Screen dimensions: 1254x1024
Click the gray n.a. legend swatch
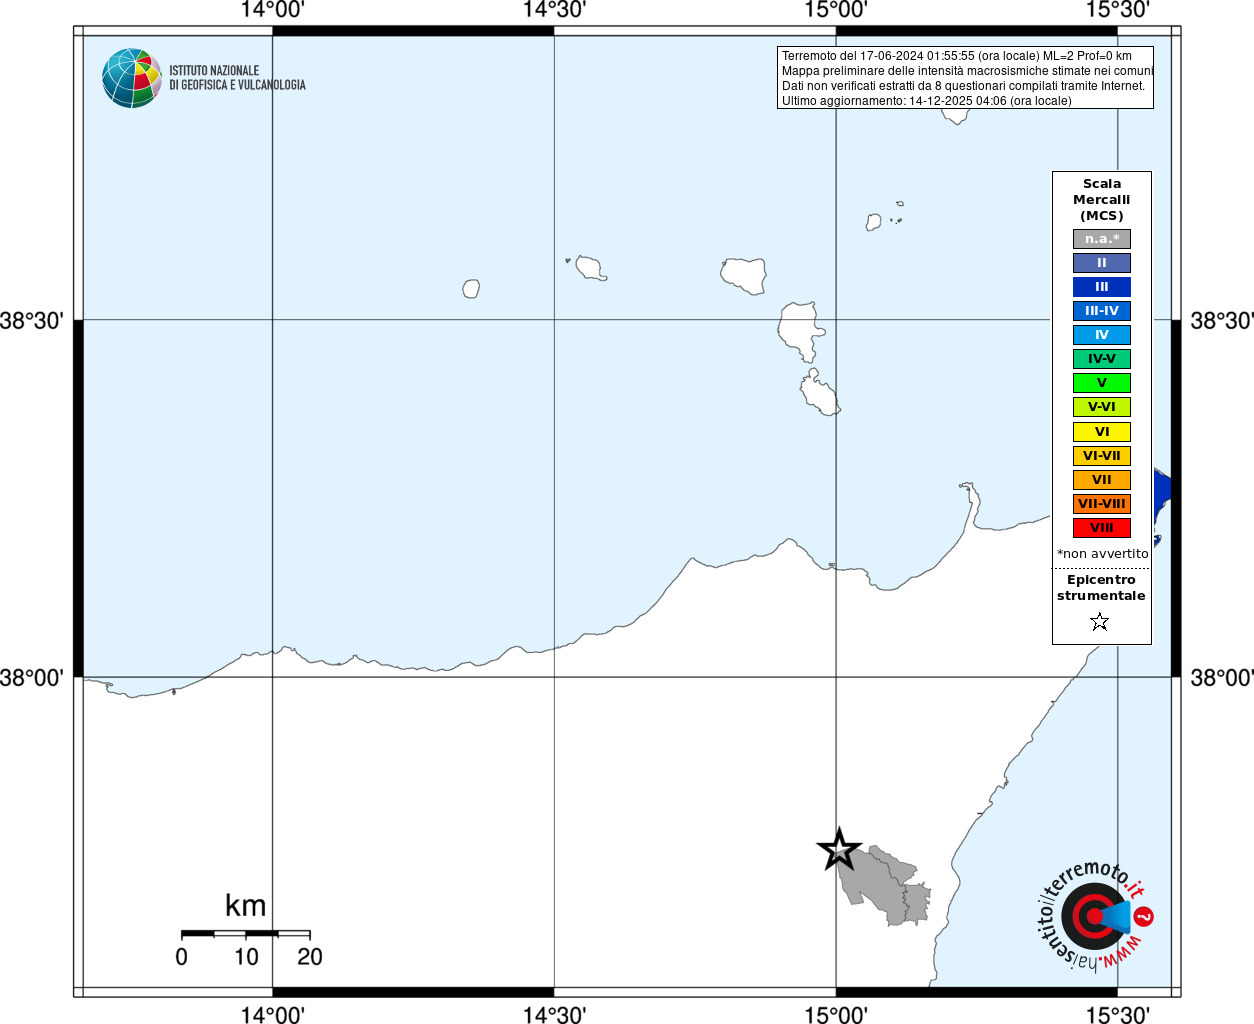click(x=1102, y=239)
